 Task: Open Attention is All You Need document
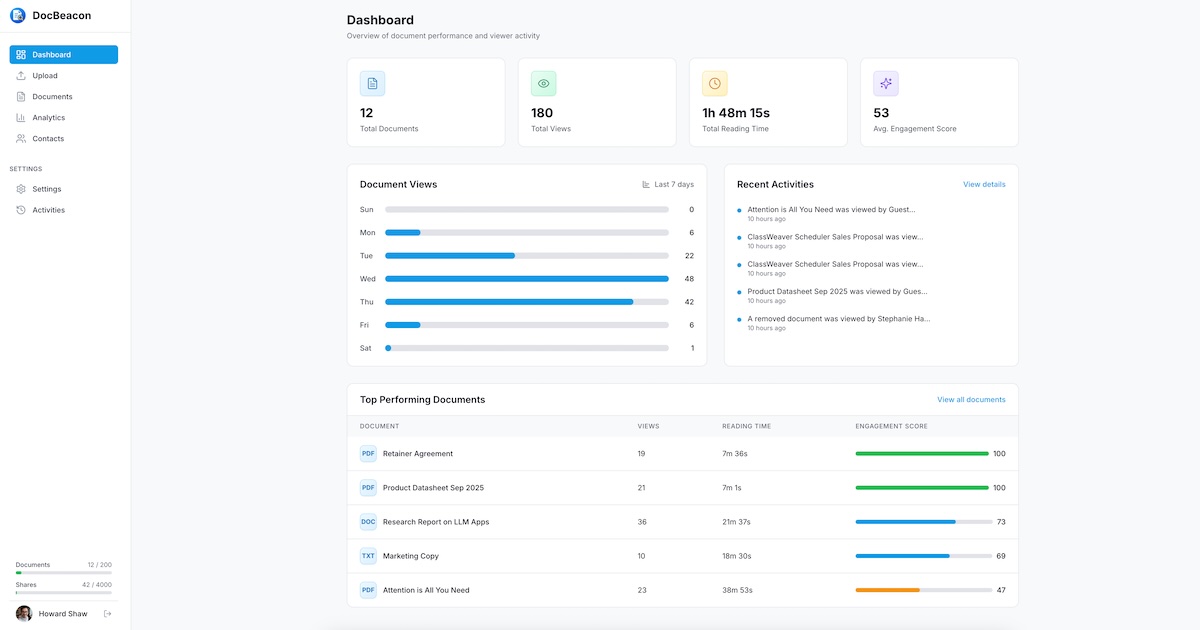(683, 590)
